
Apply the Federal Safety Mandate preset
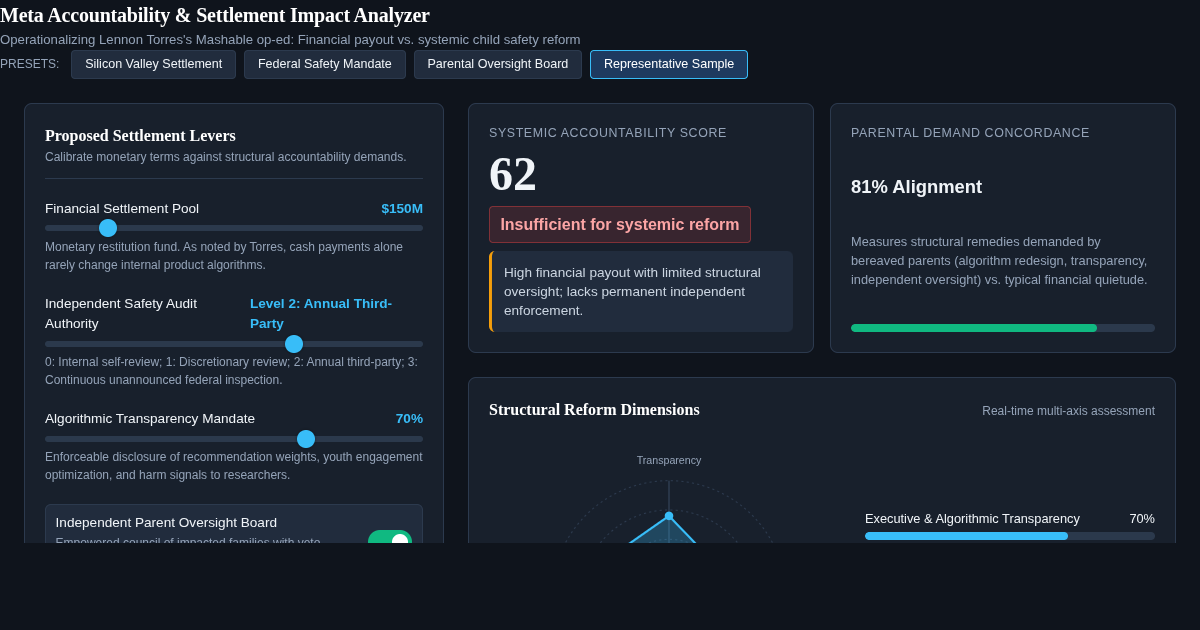pyautogui.click(x=325, y=64)
